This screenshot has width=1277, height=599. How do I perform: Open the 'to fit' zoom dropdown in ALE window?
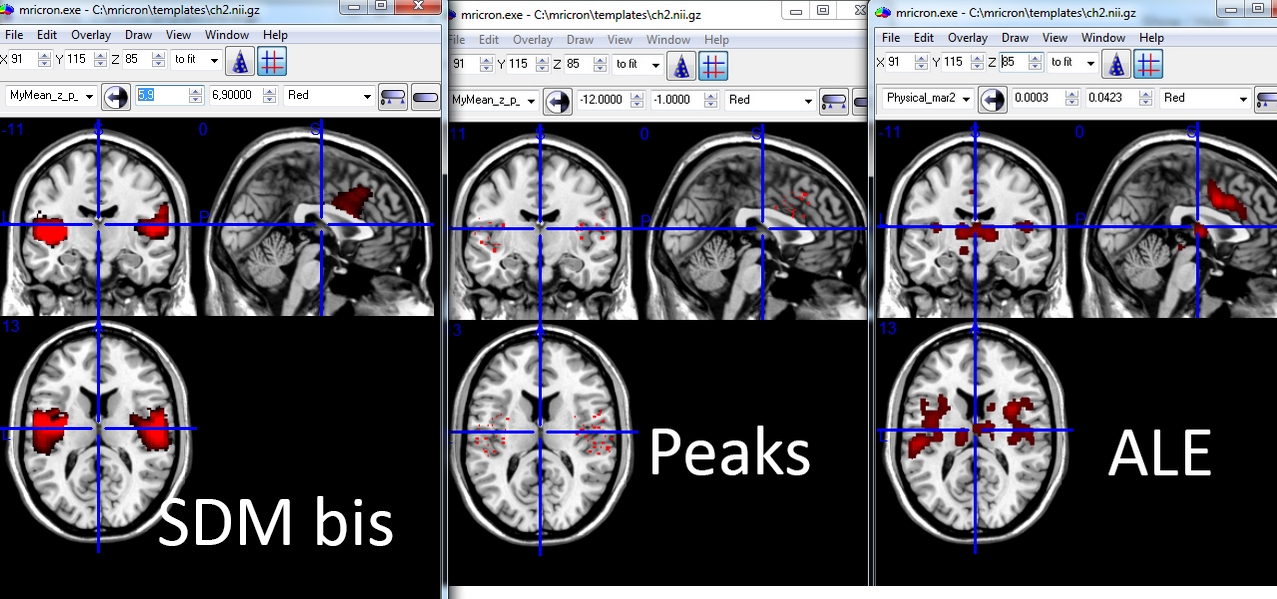coord(1072,62)
